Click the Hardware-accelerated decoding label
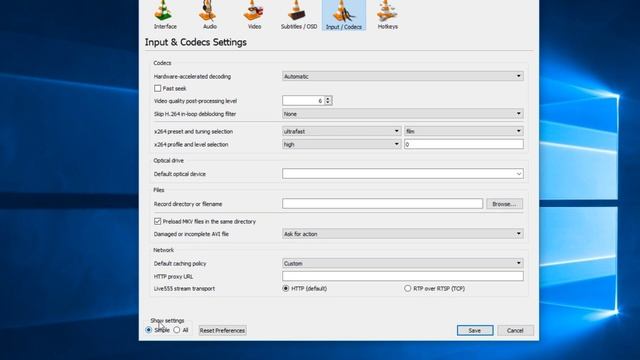The image size is (640, 360). tap(192, 76)
